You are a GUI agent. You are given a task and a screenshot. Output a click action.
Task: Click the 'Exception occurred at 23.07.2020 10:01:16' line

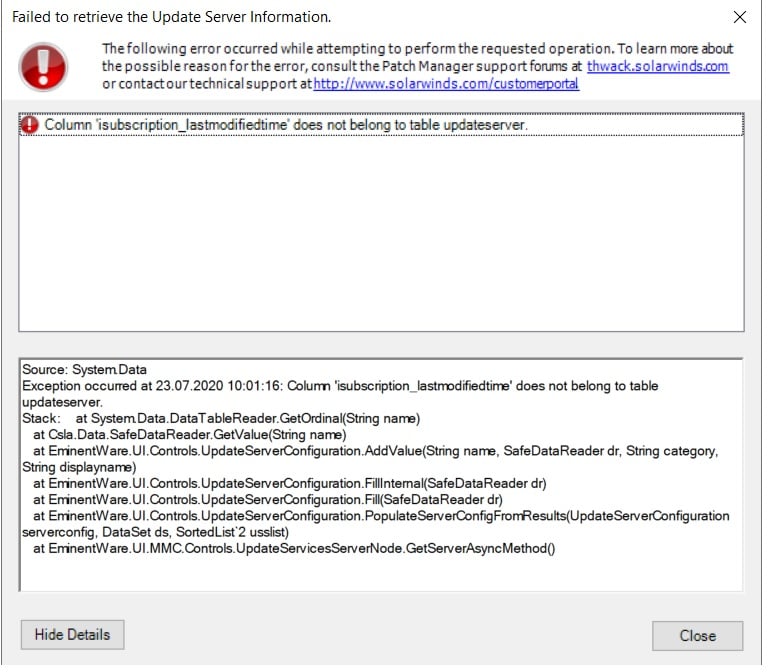point(340,394)
